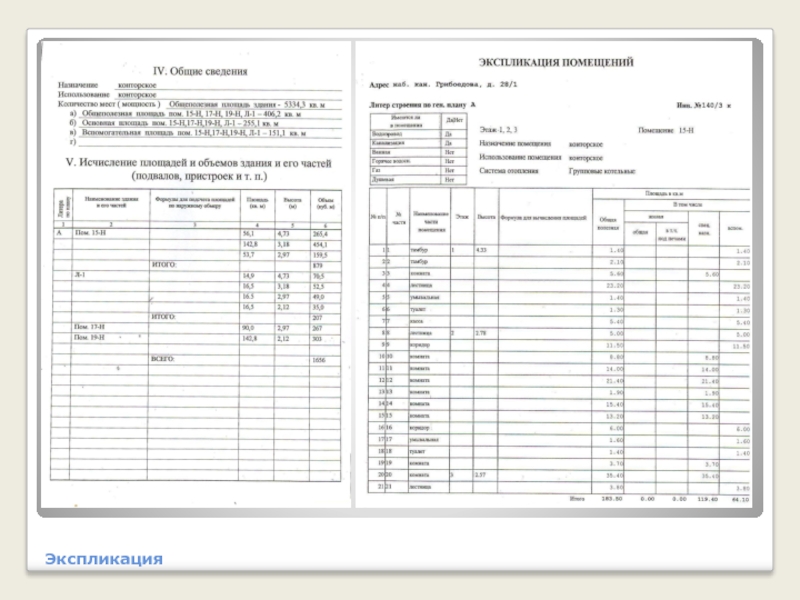Click the height value '4.33'
This screenshot has height=600, width=800.
click(x=481, y=250)
